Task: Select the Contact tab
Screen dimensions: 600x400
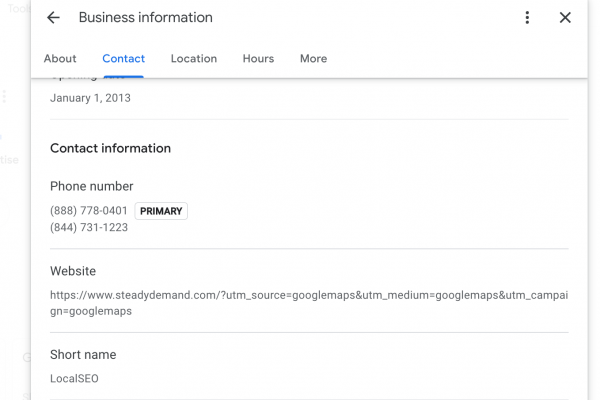Action: [123, 59]
